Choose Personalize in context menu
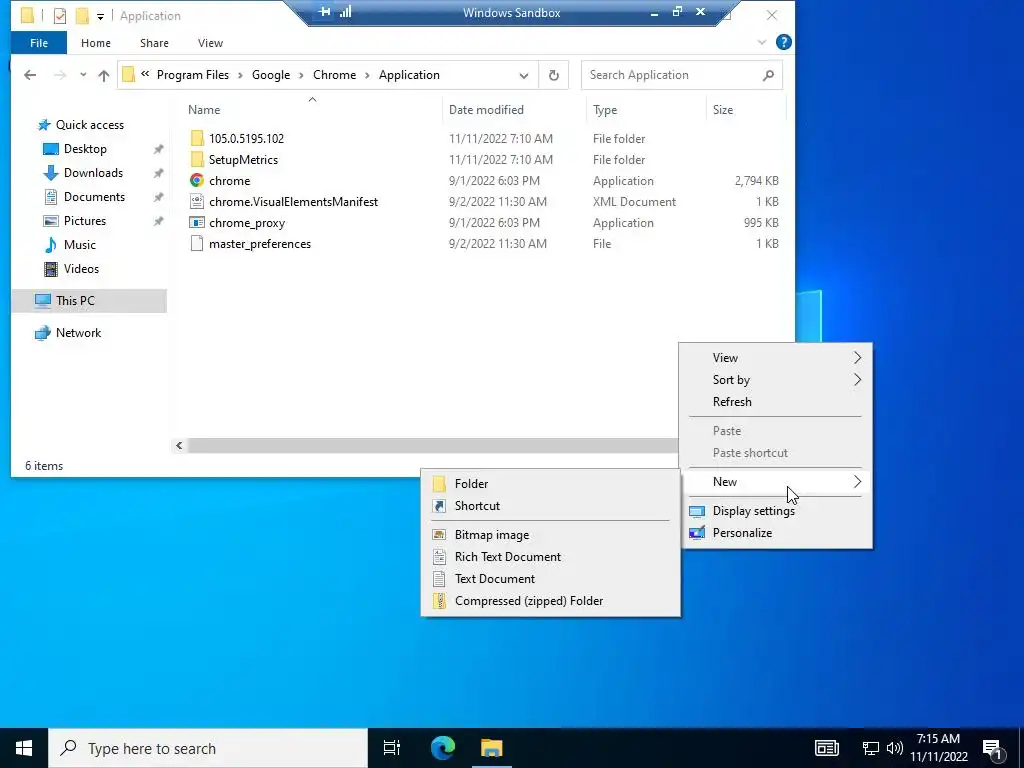This screenshot has width=1024, height=768. pyautogui.click(x=776, y=533)
